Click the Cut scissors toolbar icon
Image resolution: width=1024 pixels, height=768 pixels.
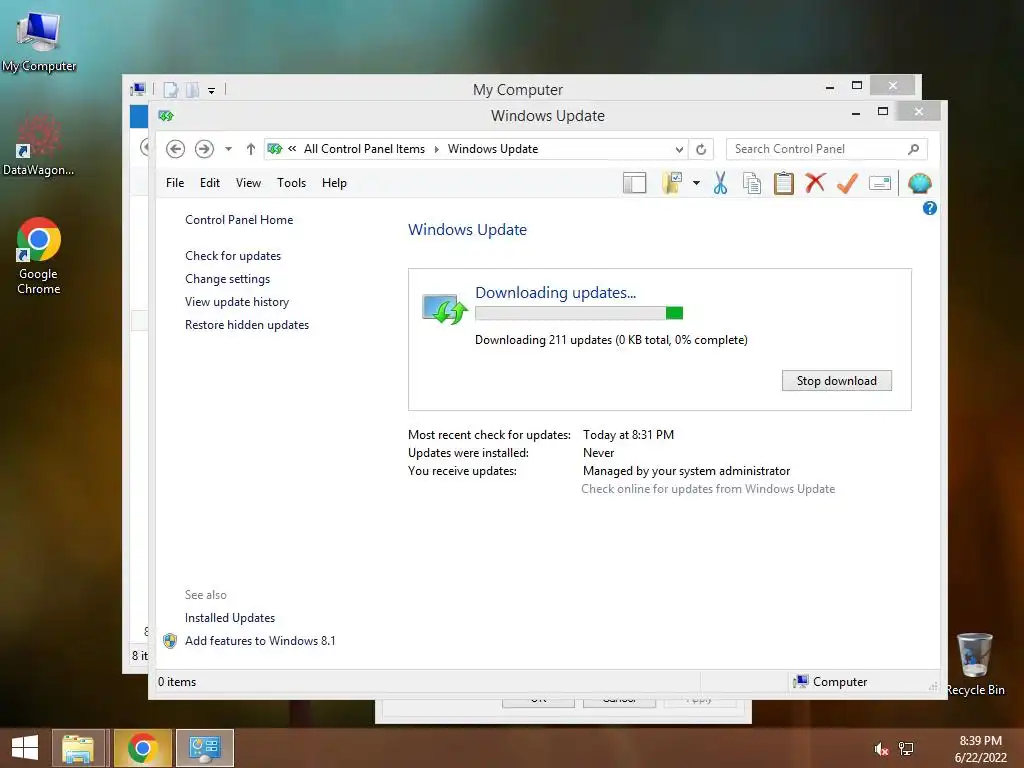[x=720, y=184]
